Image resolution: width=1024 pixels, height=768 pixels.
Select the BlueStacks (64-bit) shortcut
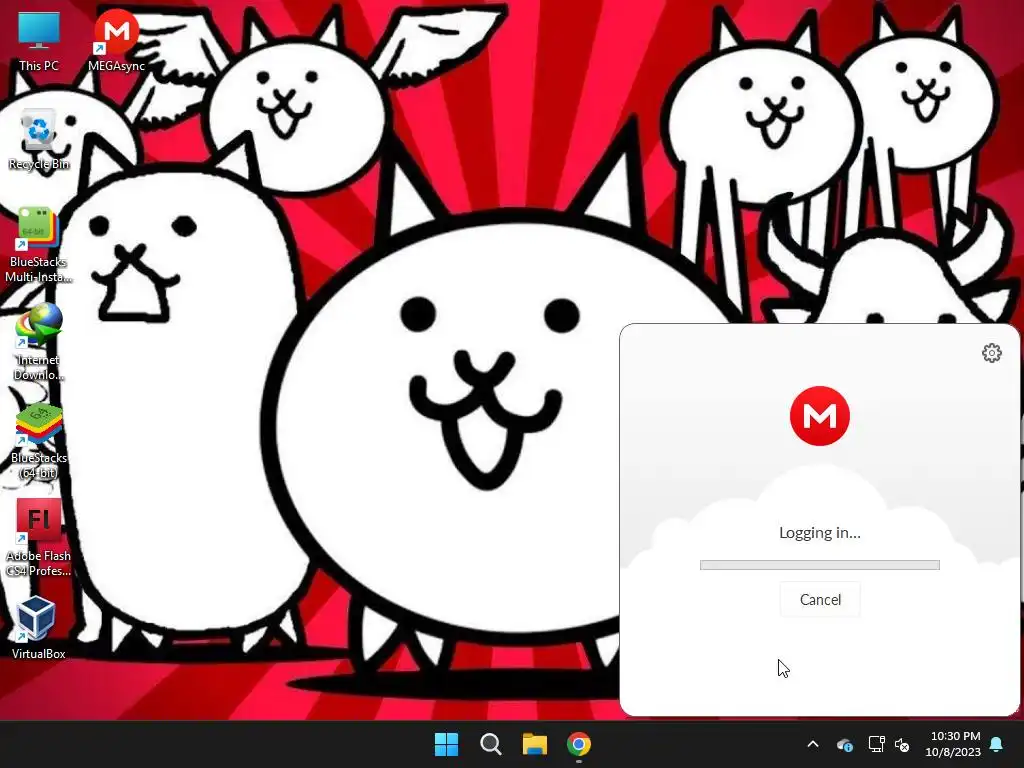(x=39, y=441)
